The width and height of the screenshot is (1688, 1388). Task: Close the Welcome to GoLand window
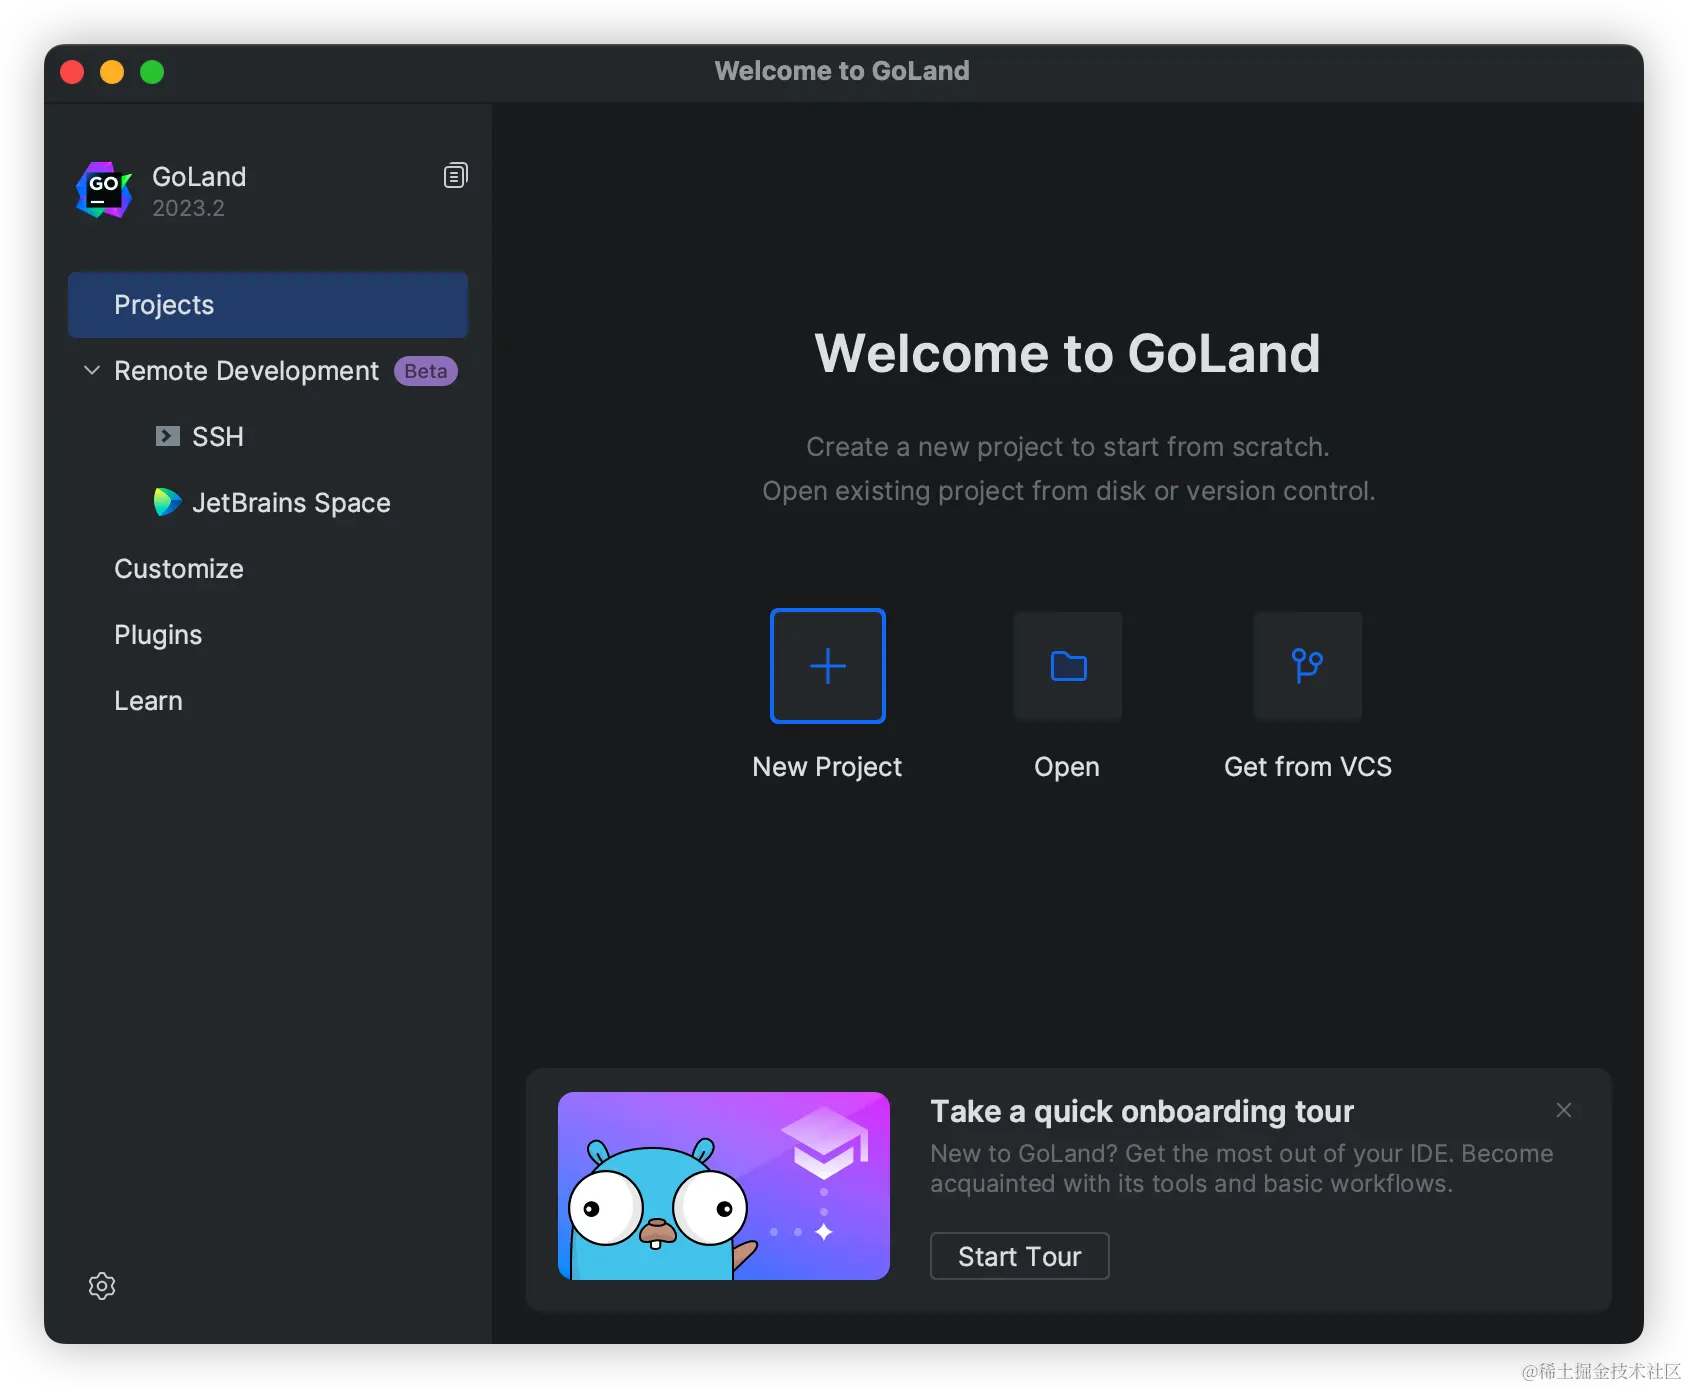[x=72, y=72]
